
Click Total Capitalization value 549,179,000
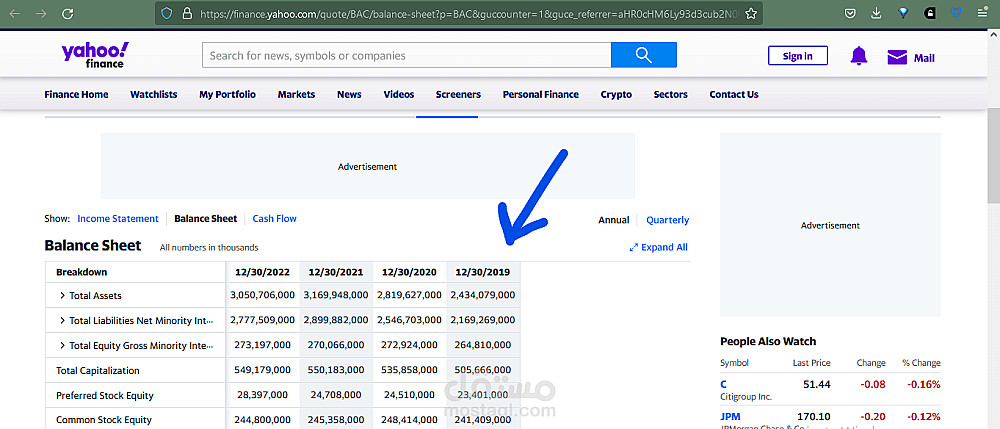point(263,370)
